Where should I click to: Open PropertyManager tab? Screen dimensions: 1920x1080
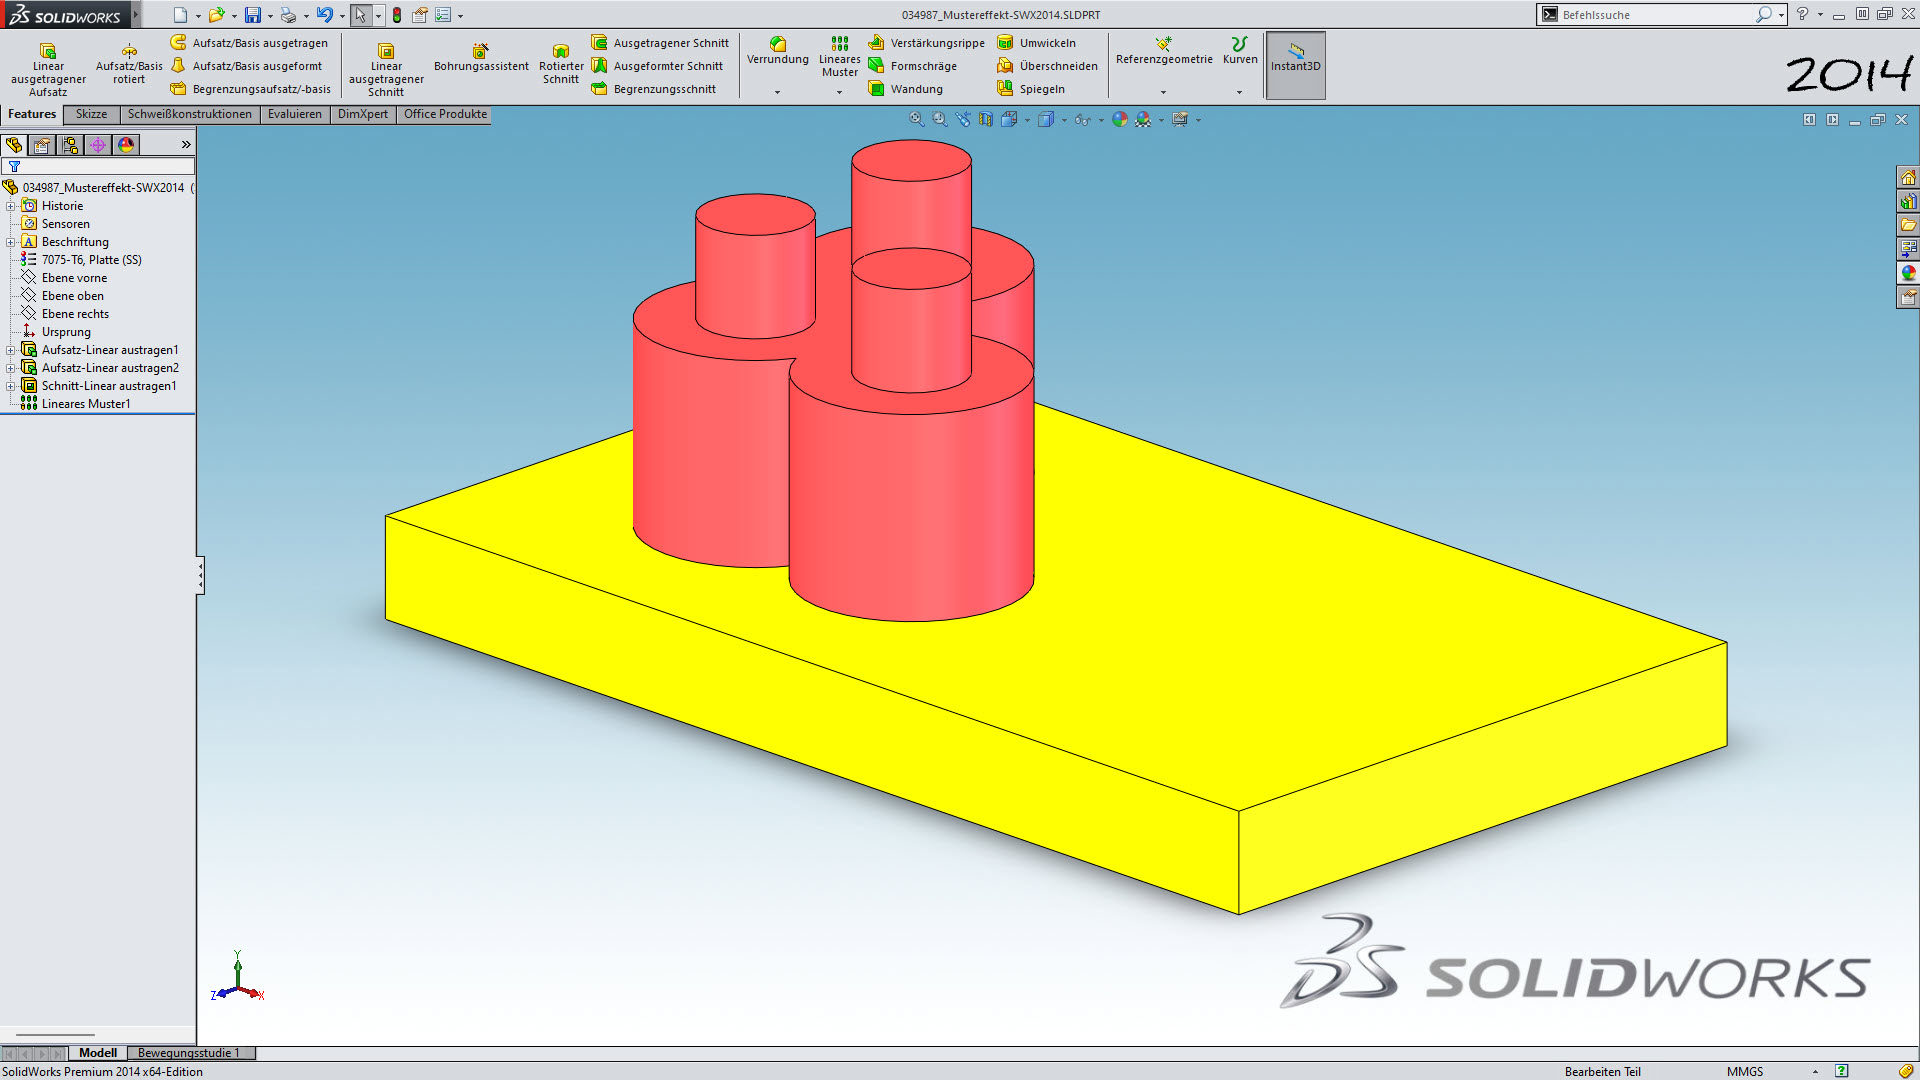point(42,145)
